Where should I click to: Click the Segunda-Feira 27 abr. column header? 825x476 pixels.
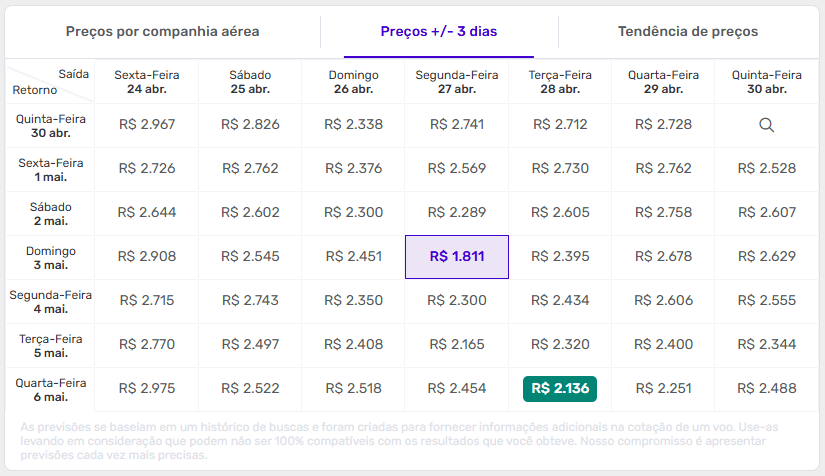[457, 81]
